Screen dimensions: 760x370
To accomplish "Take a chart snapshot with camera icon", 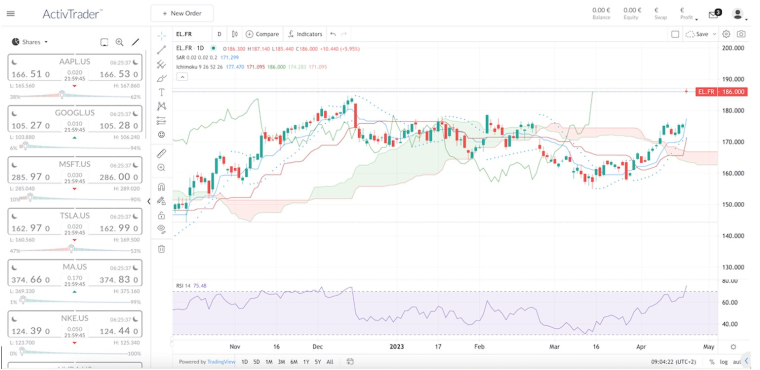I will coord(742,34).
